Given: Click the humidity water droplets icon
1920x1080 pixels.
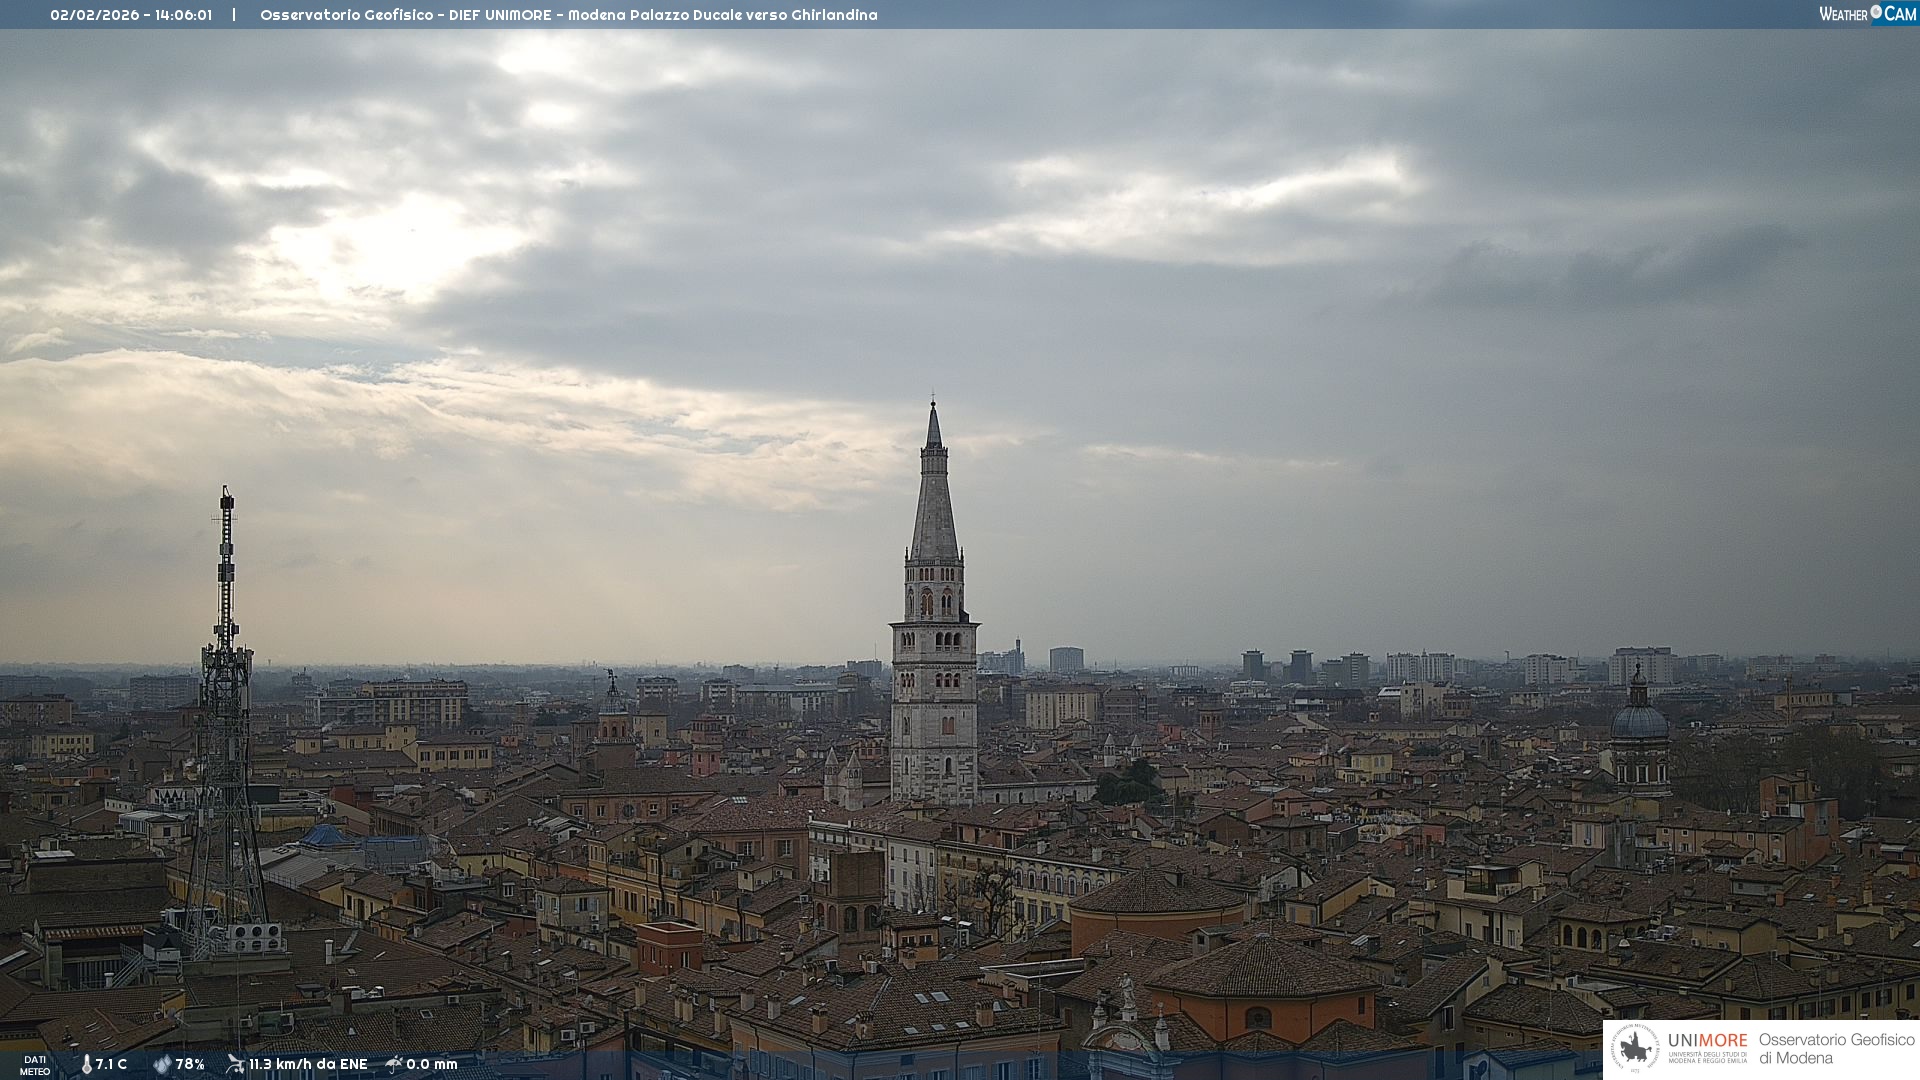Looking at the screenshot, I should [162, 1064].
